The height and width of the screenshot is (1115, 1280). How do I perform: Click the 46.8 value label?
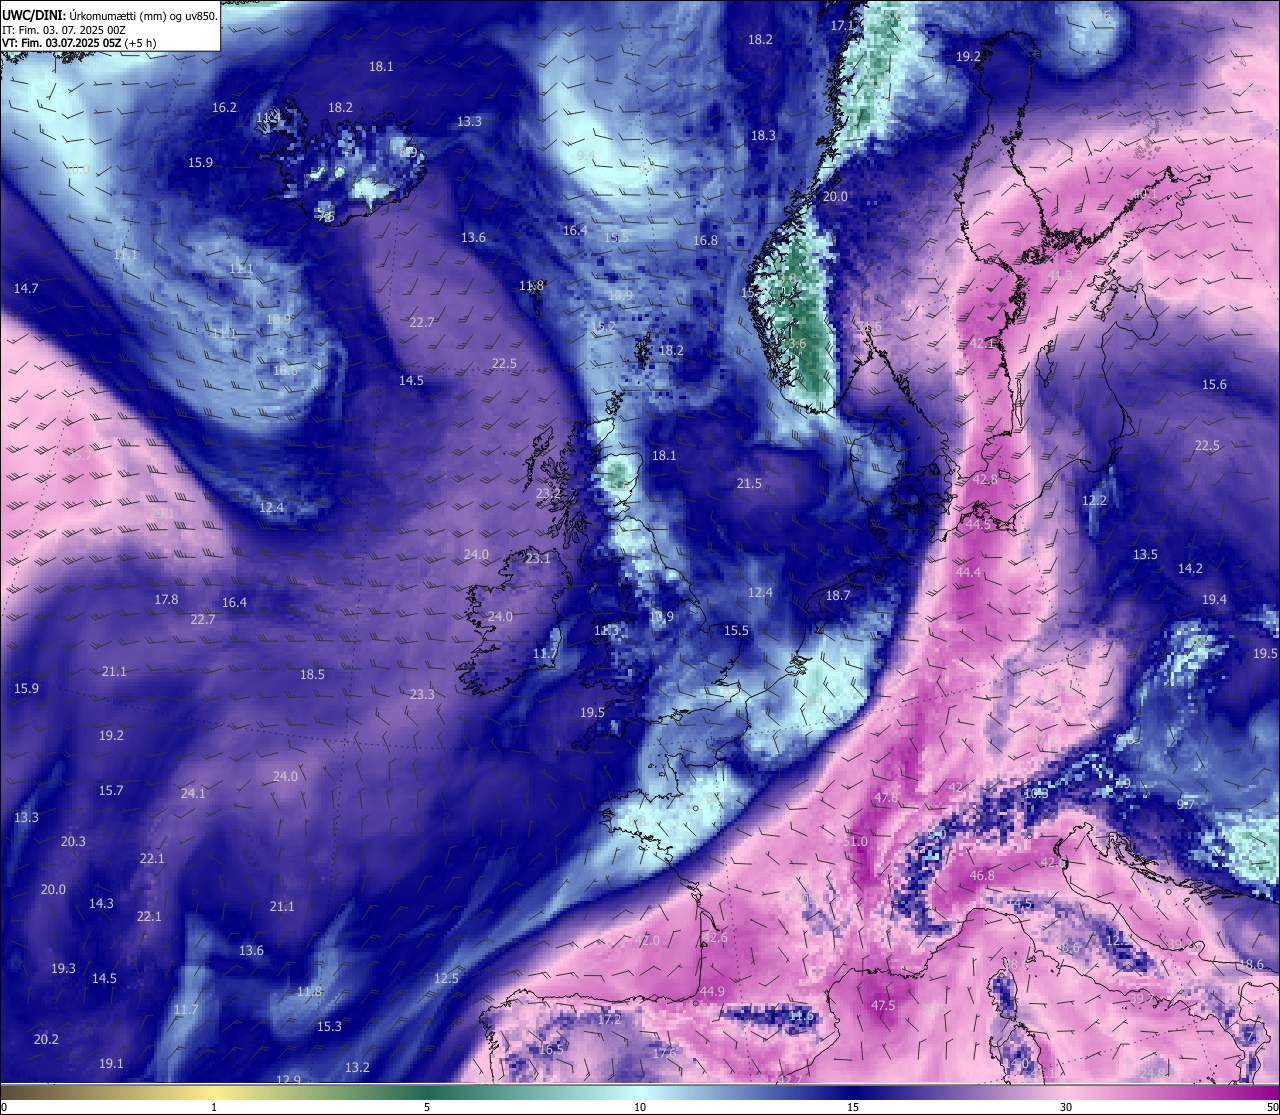[x=982, y=875]
